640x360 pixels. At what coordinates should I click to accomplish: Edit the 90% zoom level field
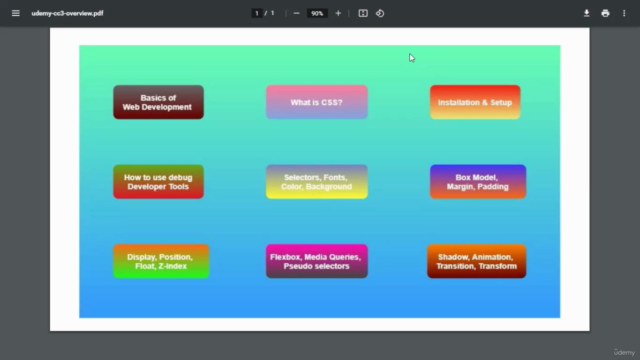pos(317,13)
